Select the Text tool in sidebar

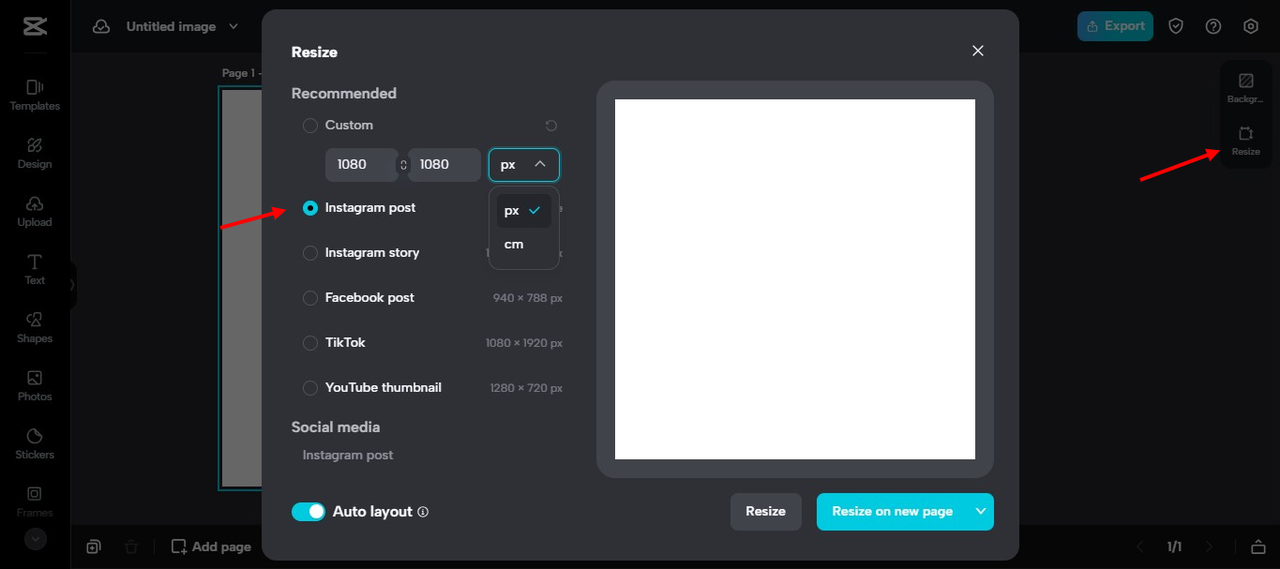click(35, 269)
